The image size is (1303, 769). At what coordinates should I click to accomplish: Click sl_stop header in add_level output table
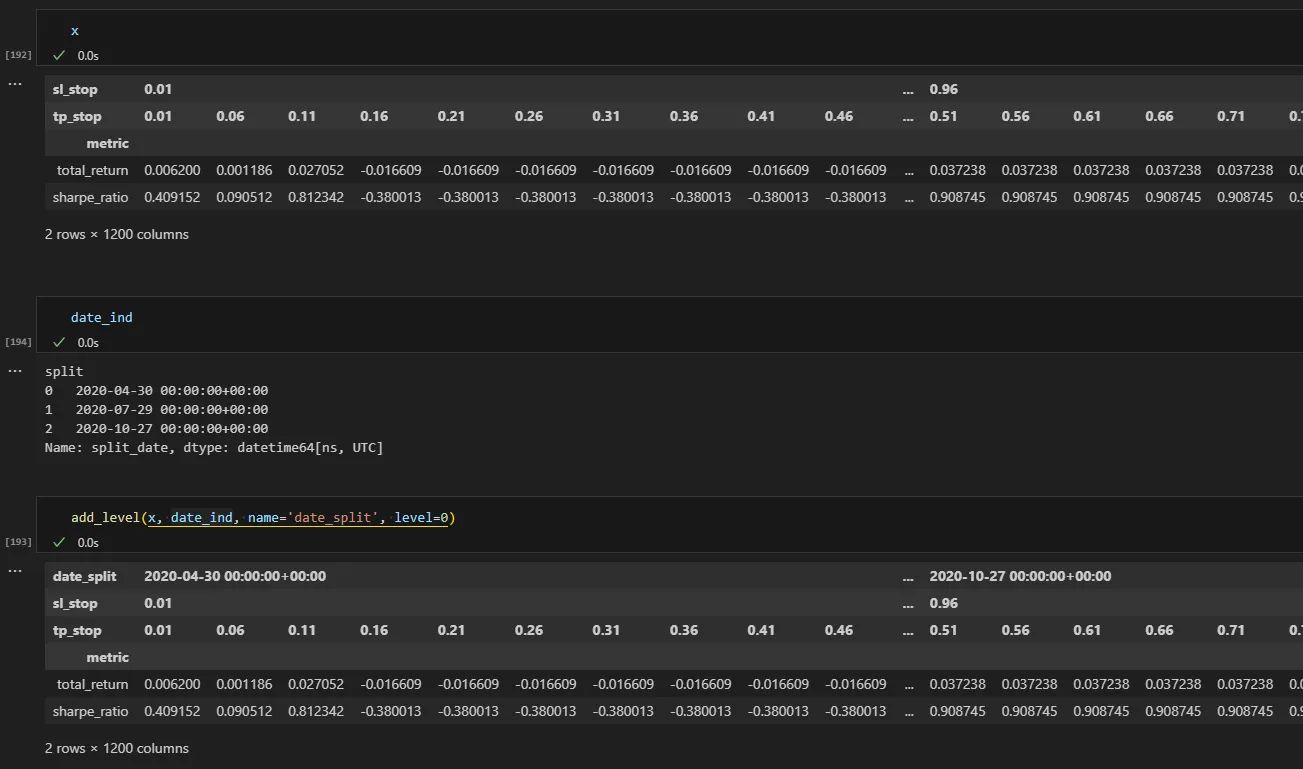pos(75,604)
